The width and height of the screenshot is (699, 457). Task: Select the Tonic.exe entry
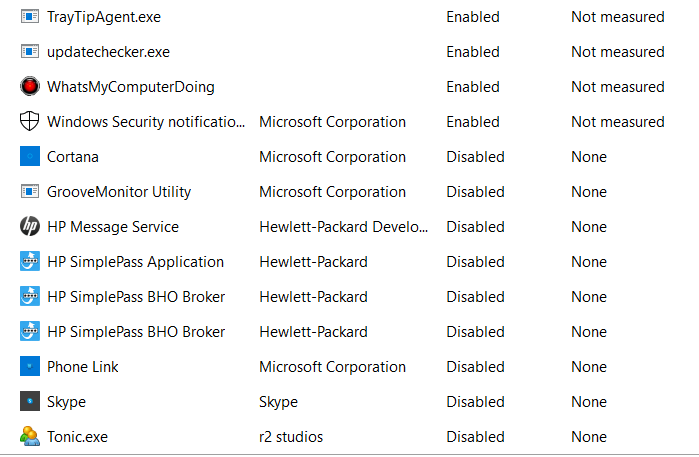point(77,437)
